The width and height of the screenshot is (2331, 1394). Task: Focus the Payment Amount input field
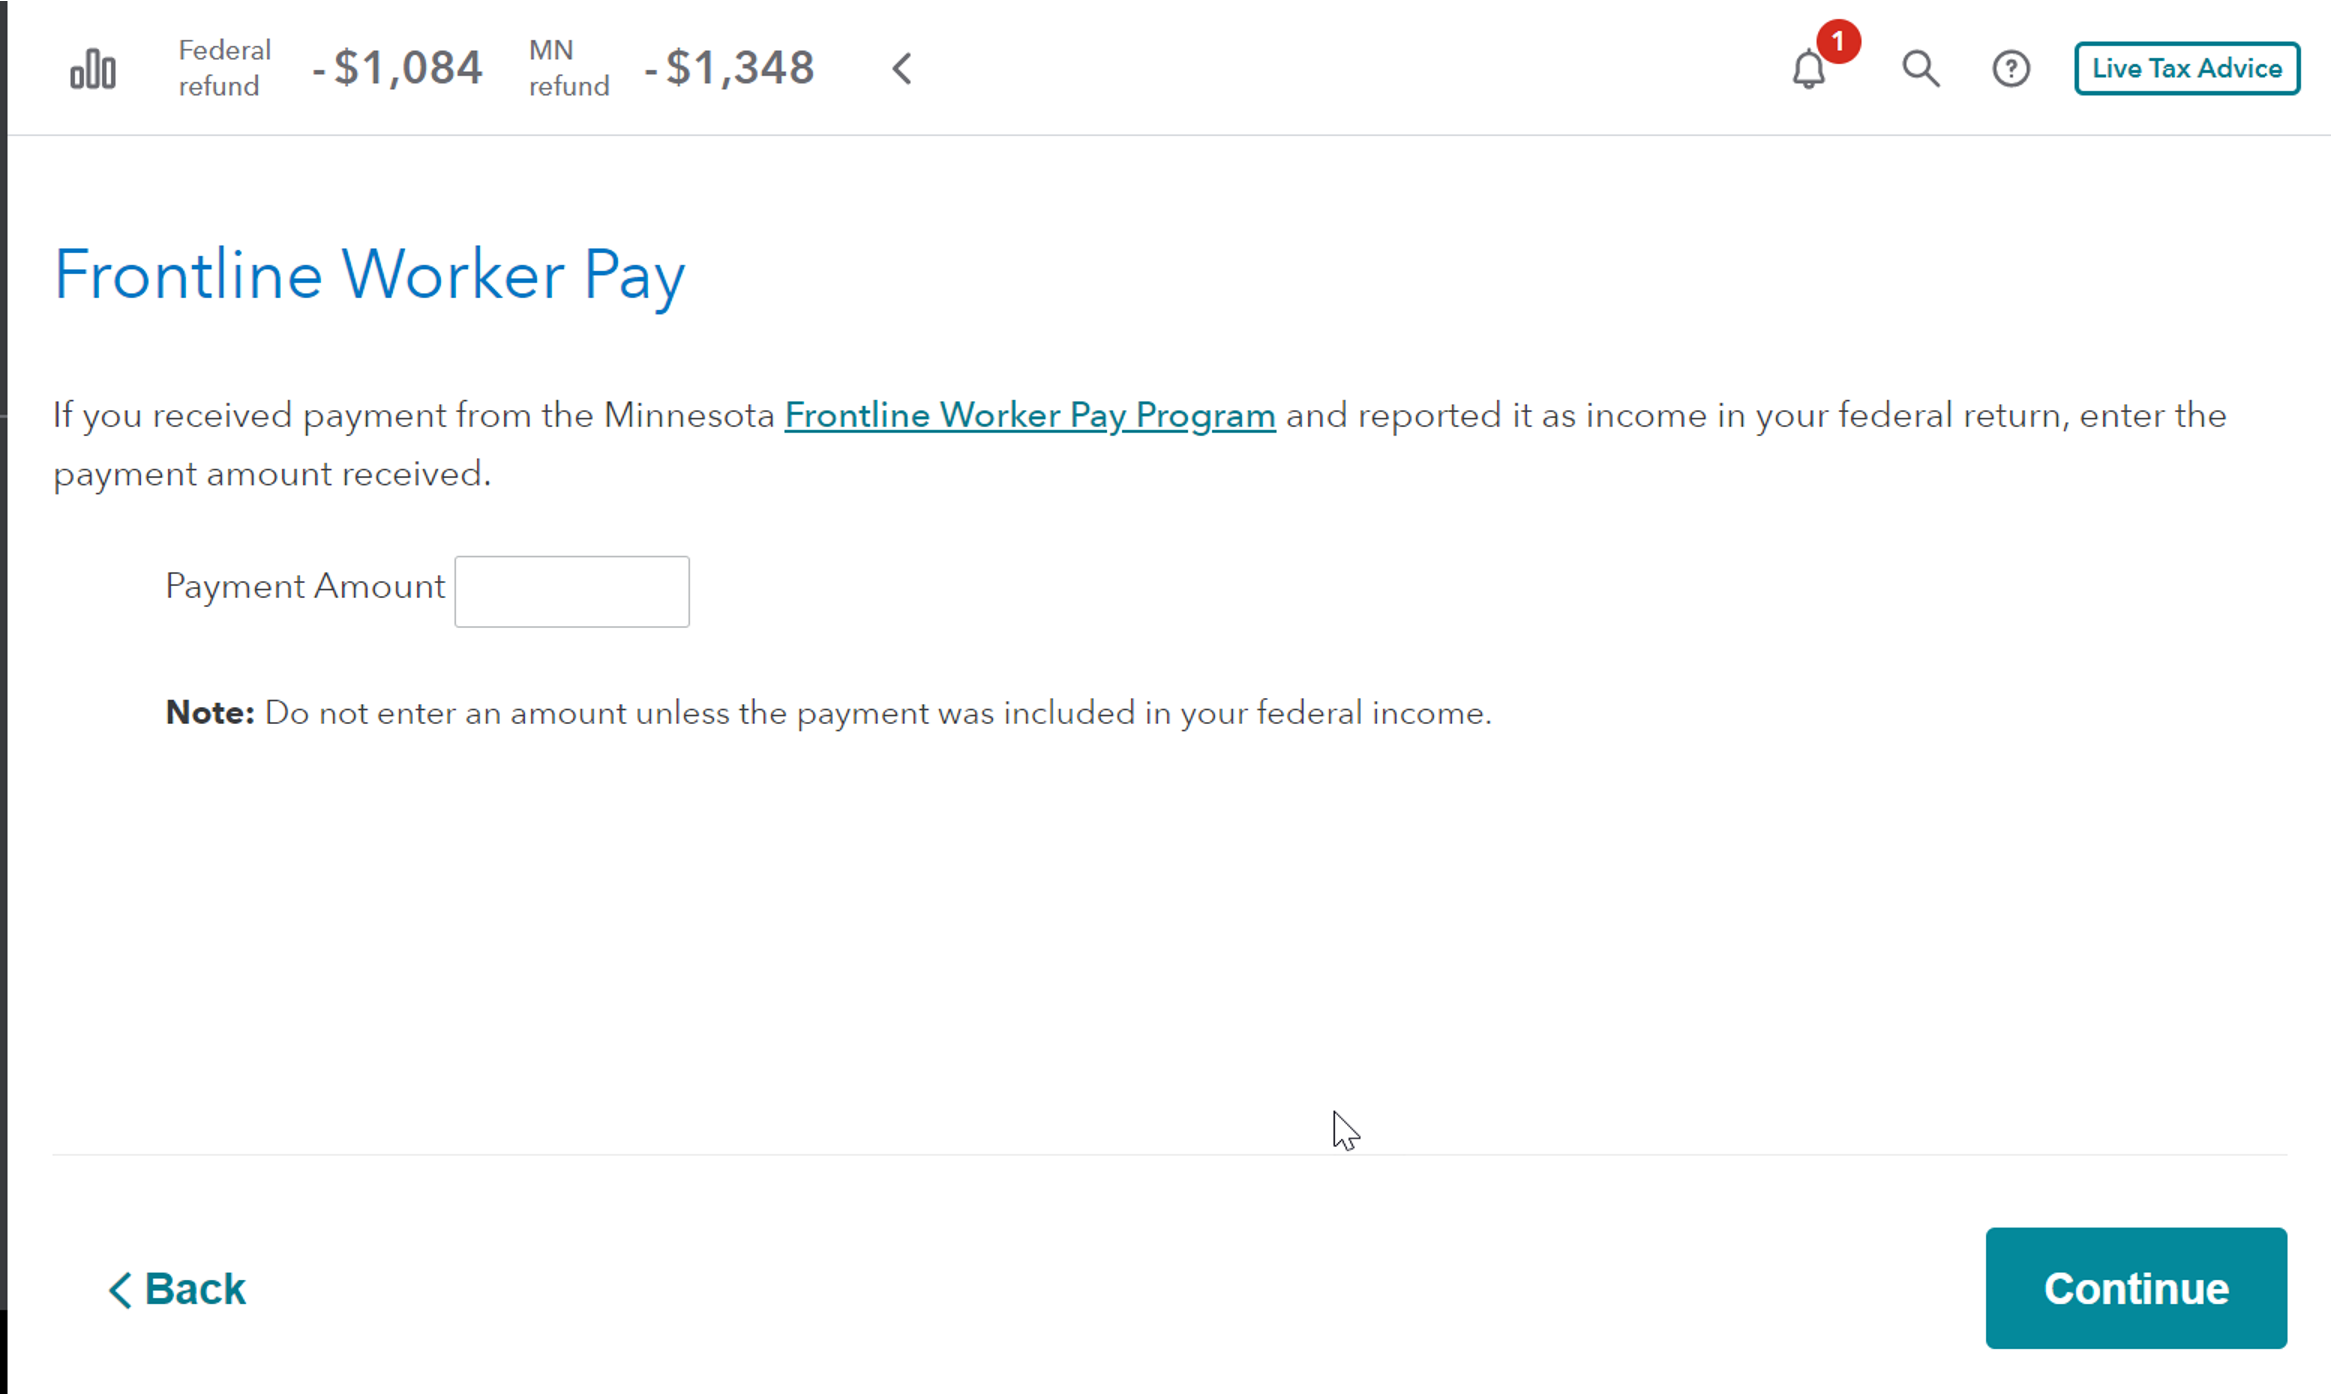point(572,591)
